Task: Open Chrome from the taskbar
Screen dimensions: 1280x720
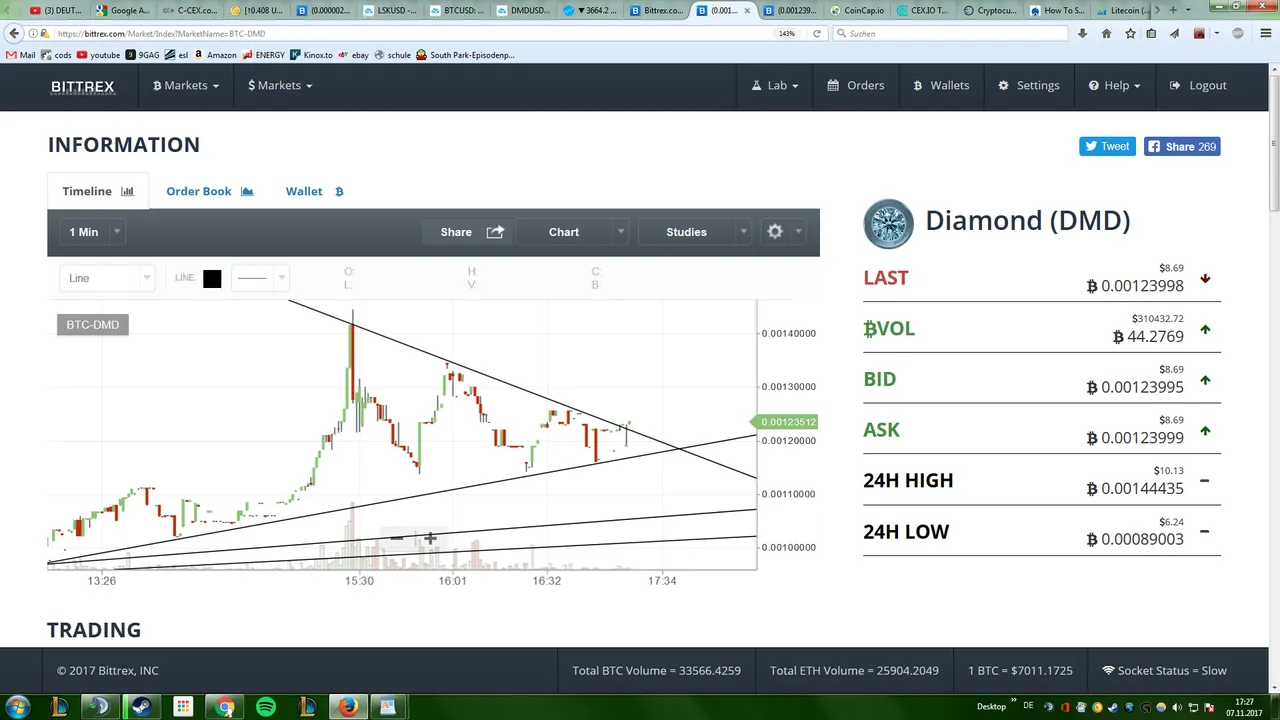Action: pos(224,707)
